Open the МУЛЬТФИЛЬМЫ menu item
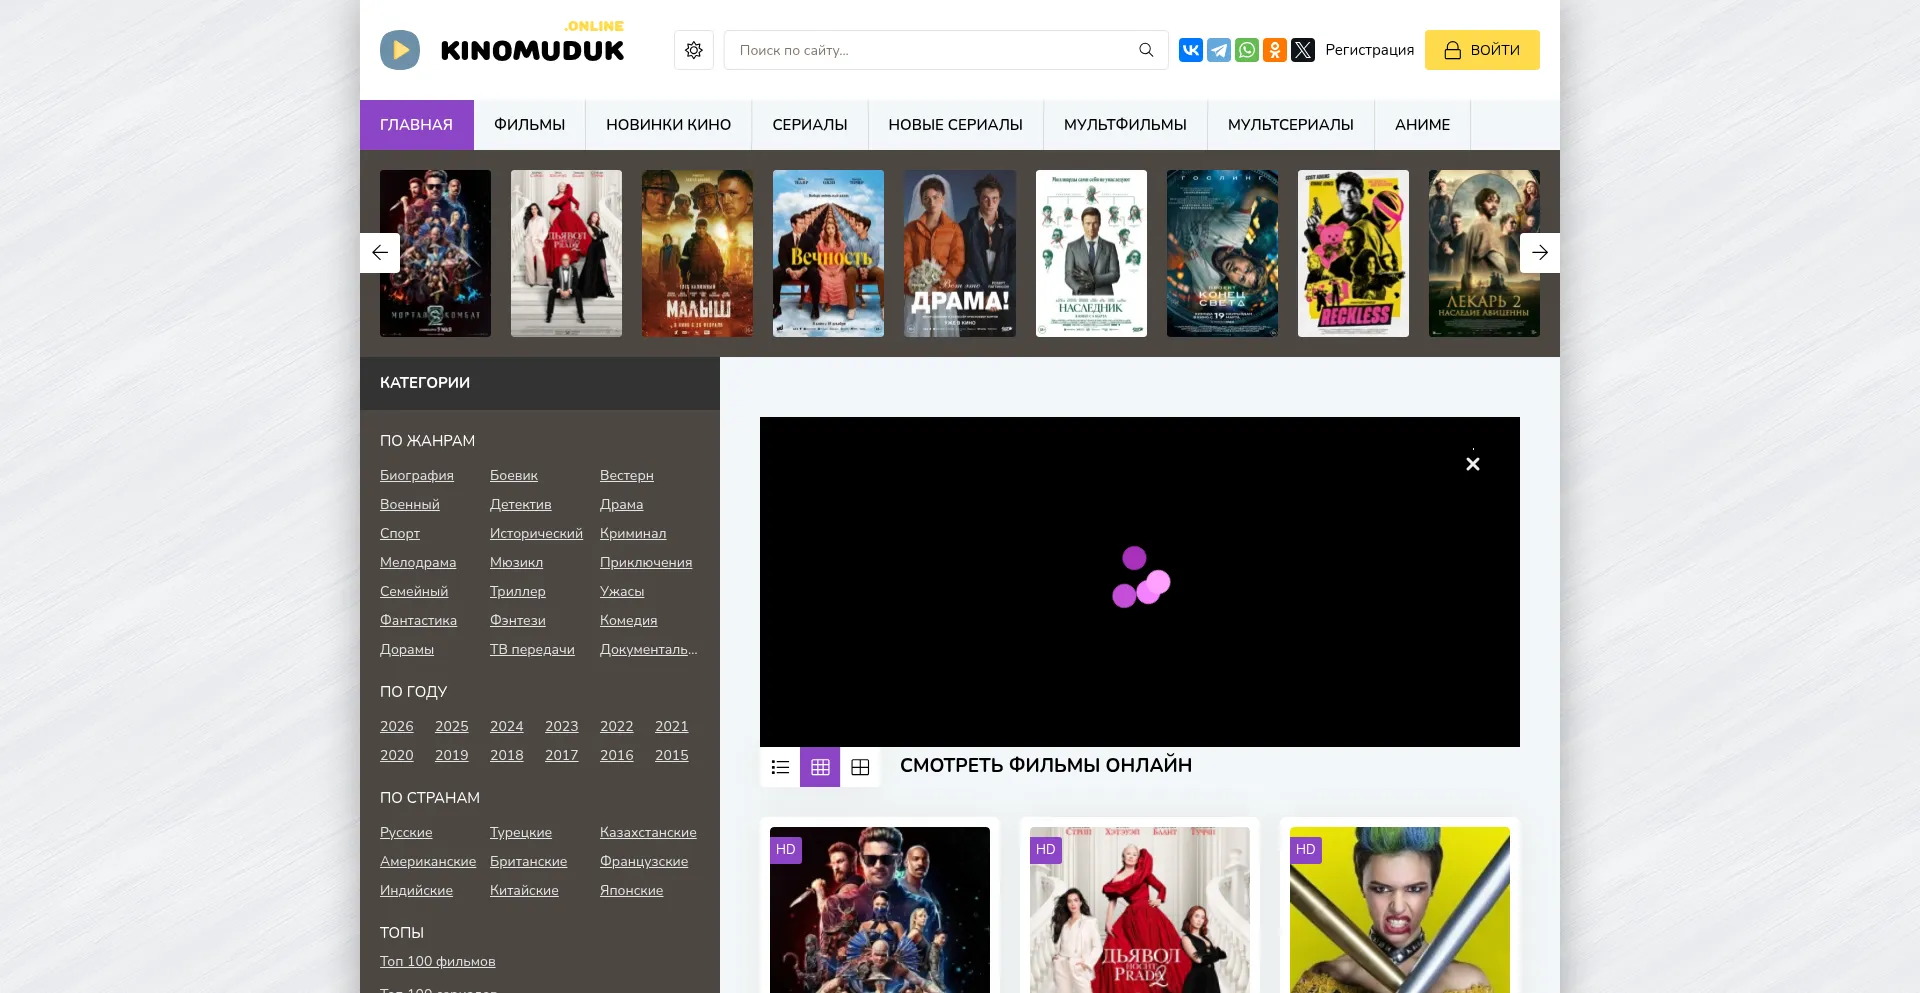 1126,125
